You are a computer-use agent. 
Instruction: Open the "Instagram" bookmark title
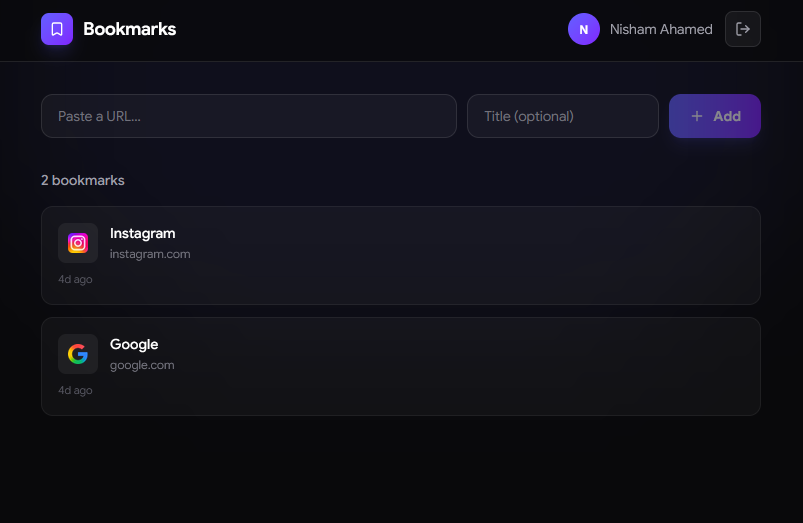point(142,233)
